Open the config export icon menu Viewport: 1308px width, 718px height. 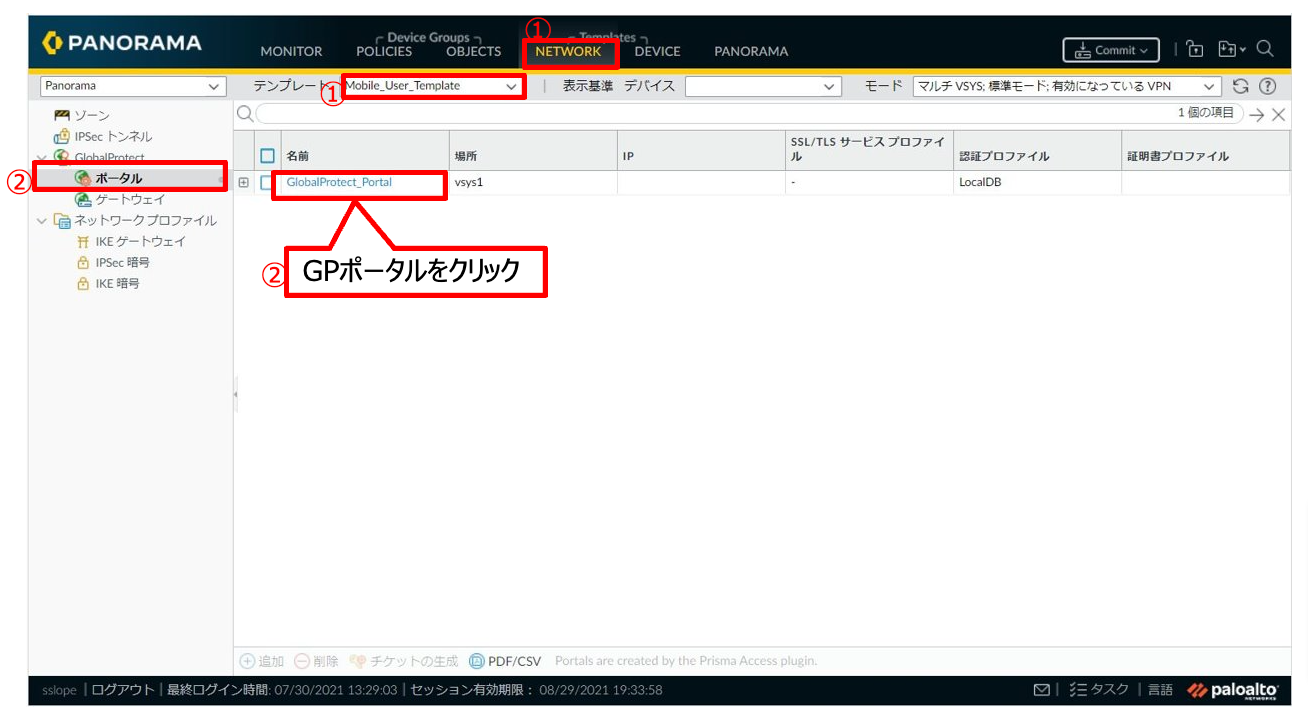click(x=1232, y=49)
